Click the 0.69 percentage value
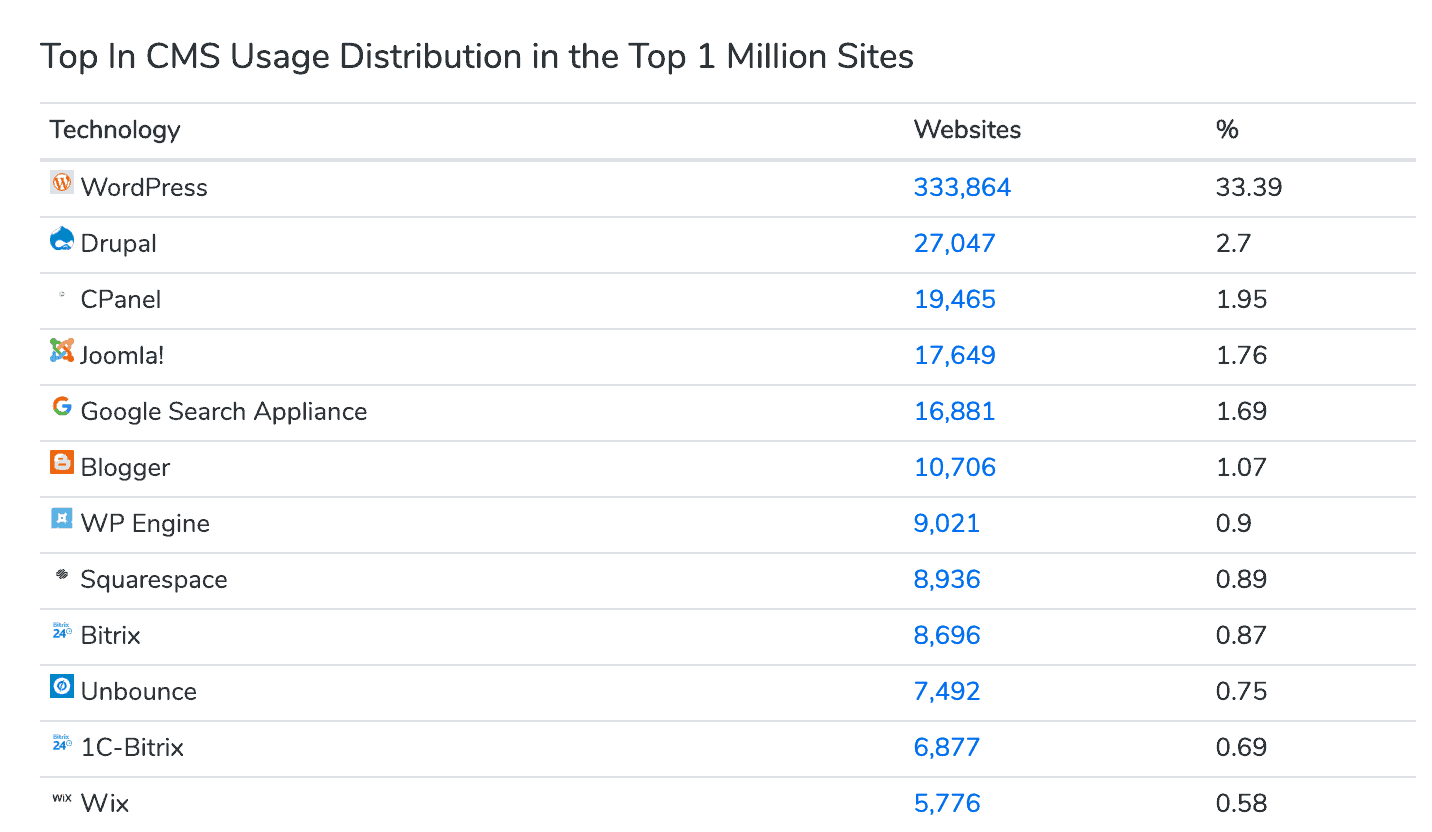1432x832 pixels. tap(1241, 747)
